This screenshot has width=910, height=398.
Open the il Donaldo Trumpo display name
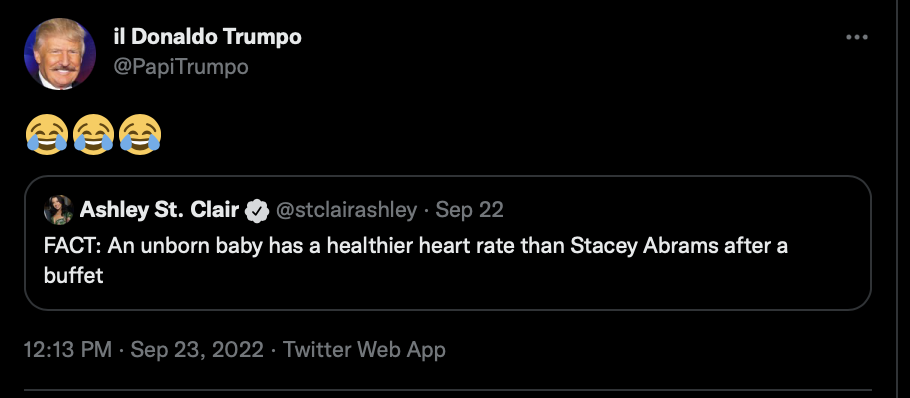(208, 37)
